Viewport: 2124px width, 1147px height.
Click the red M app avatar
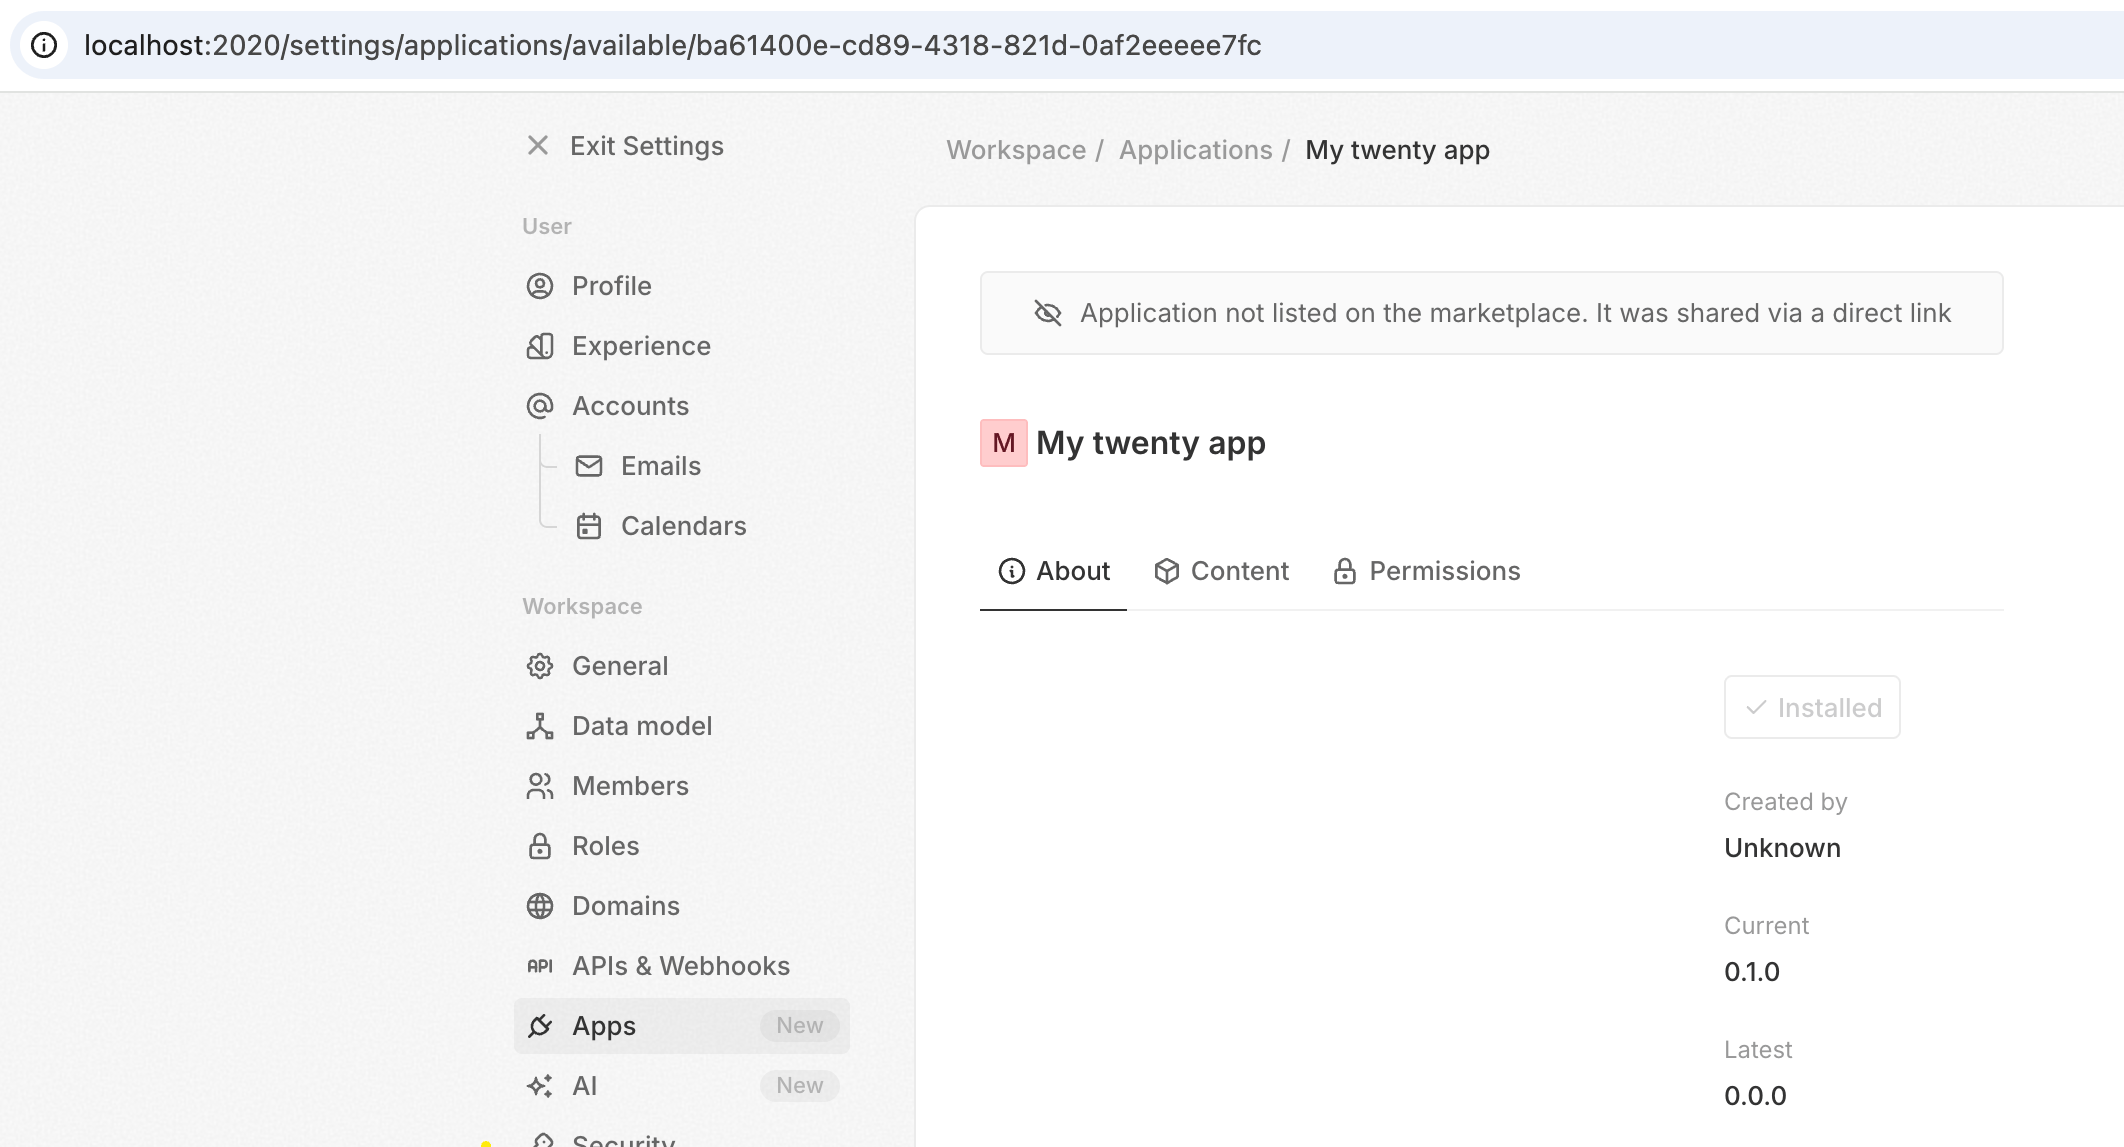coord(1004,443)
